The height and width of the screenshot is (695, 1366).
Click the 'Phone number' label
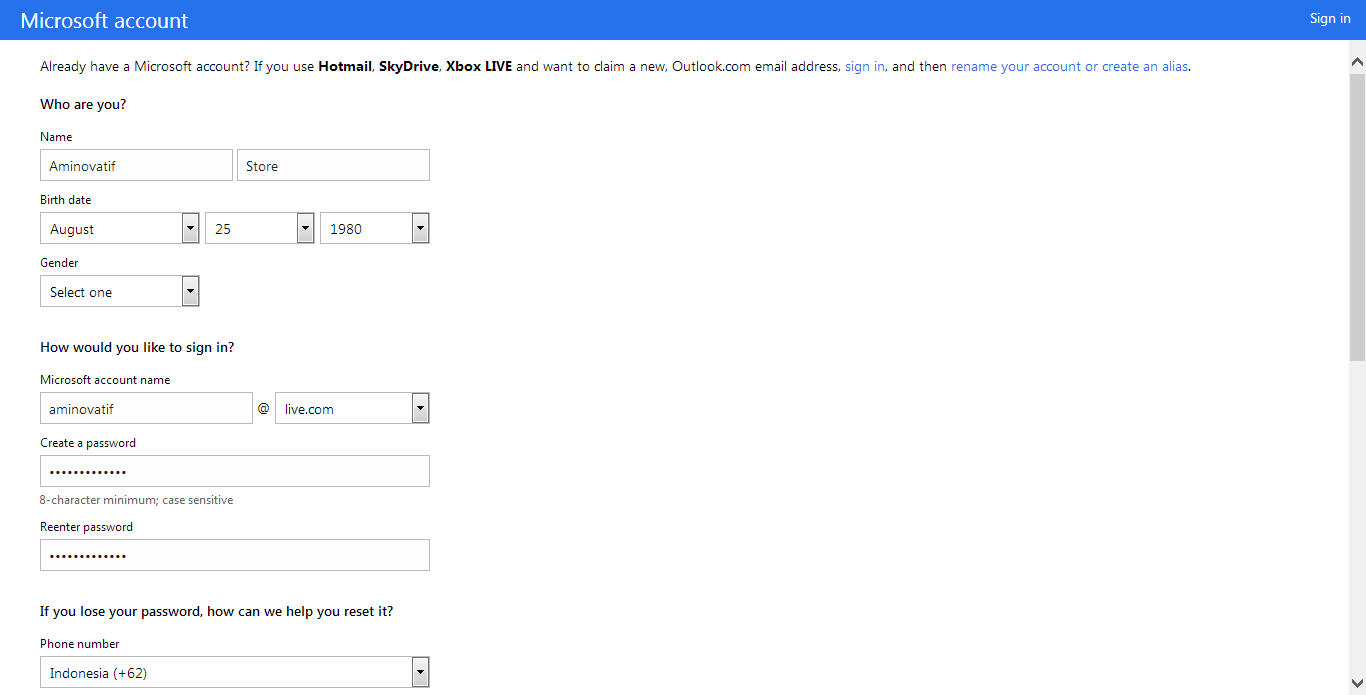[x=80, y=644]
